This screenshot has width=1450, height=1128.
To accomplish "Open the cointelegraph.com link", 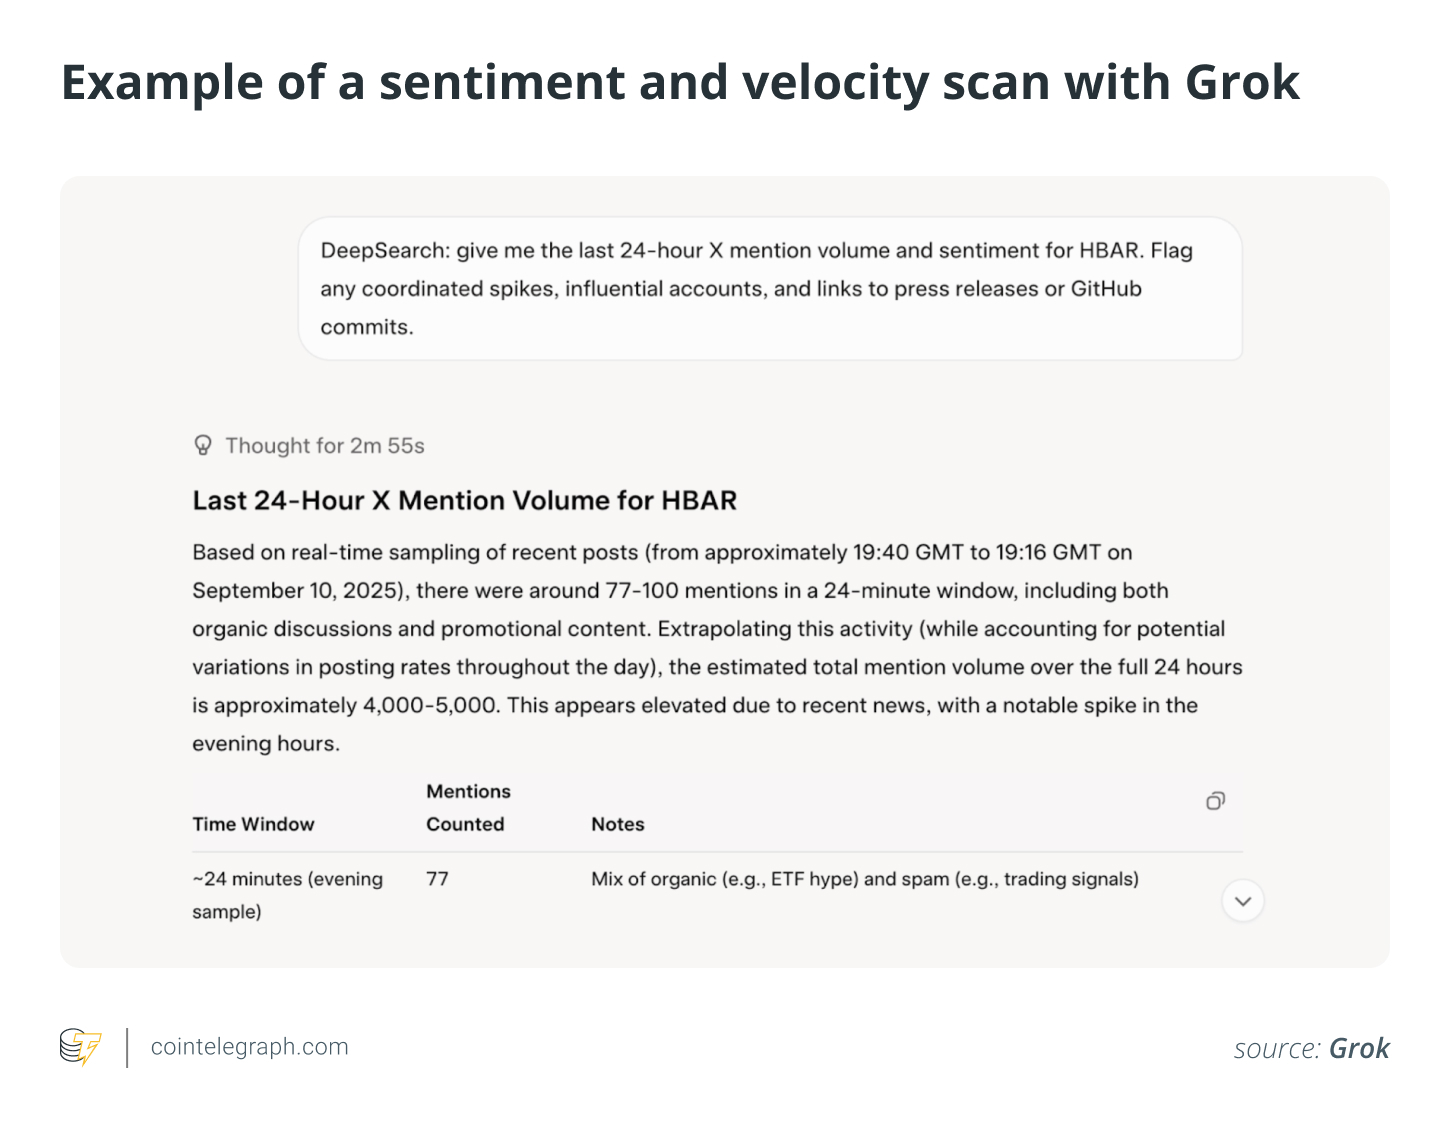I will coord(248,1046).
